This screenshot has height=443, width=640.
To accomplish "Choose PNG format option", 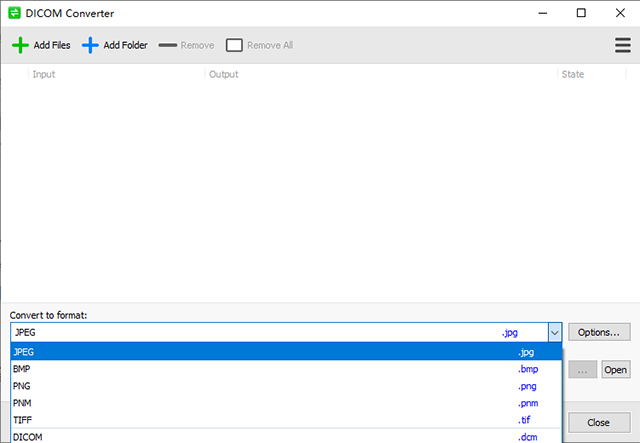I will tap(286, 386).
